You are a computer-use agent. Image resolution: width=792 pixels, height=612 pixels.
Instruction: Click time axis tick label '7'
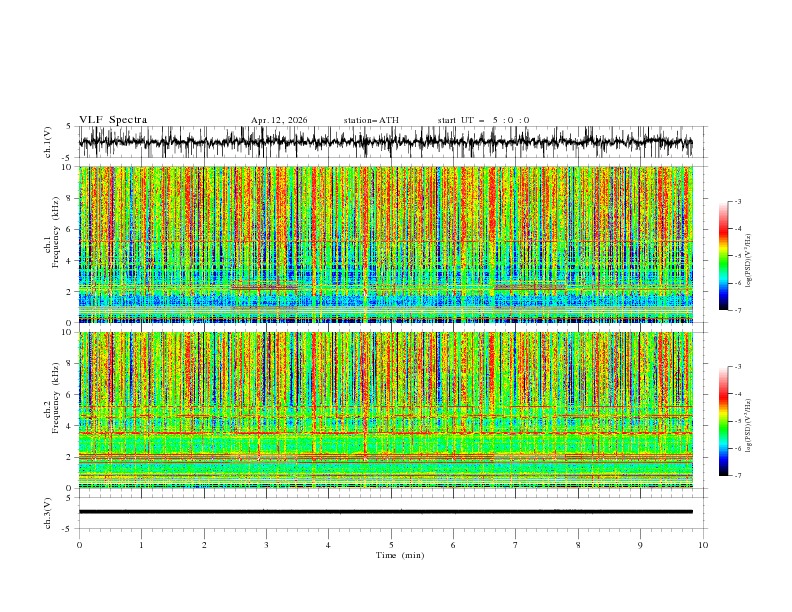tap(516, 545)
